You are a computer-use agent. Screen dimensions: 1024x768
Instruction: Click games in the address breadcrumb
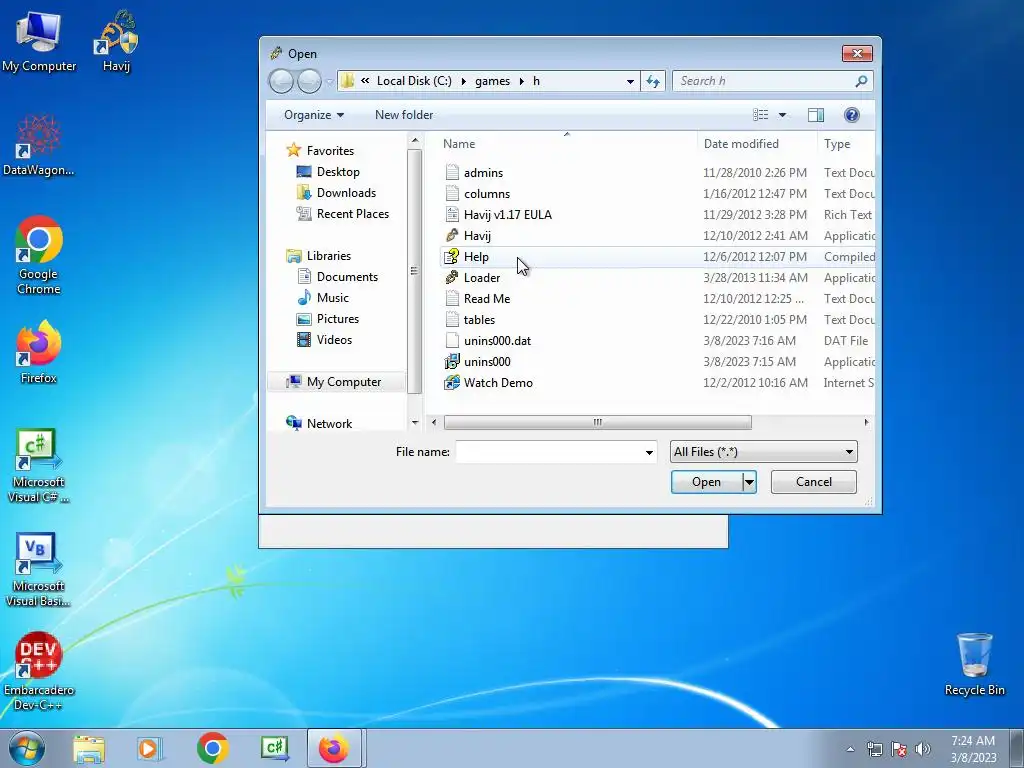tap(492, 81)
